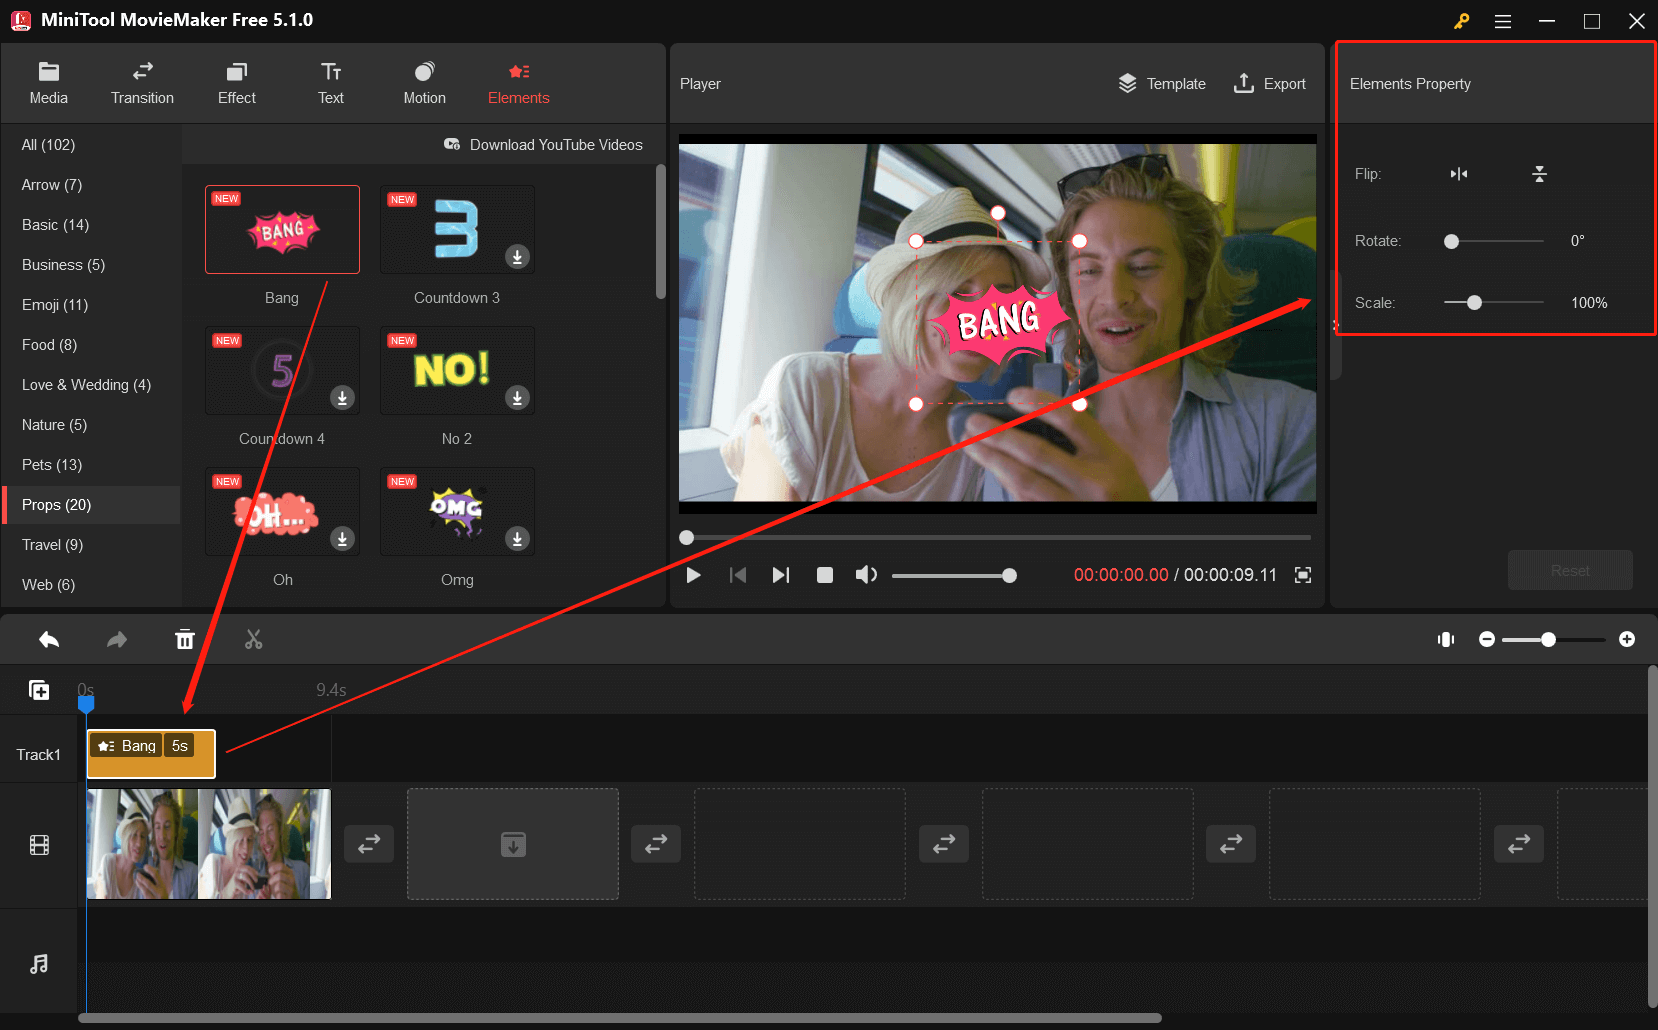
Task: Split clip with scissors tool
Action: pyautogui.click(x=254, y=640)
